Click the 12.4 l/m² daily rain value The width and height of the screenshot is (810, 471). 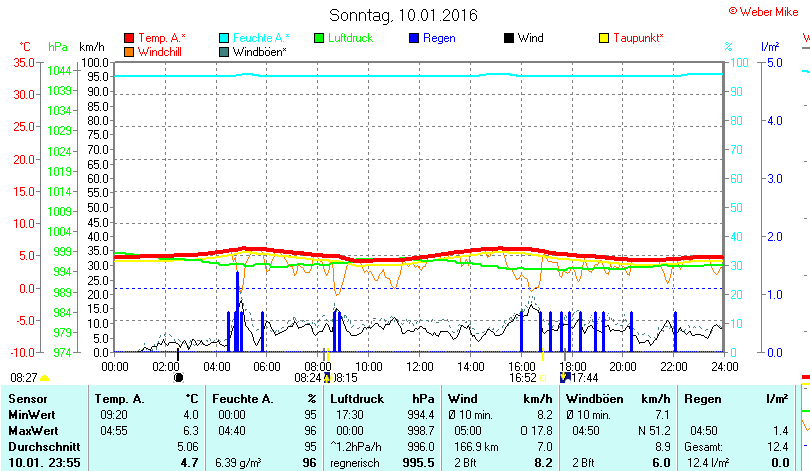708,463
